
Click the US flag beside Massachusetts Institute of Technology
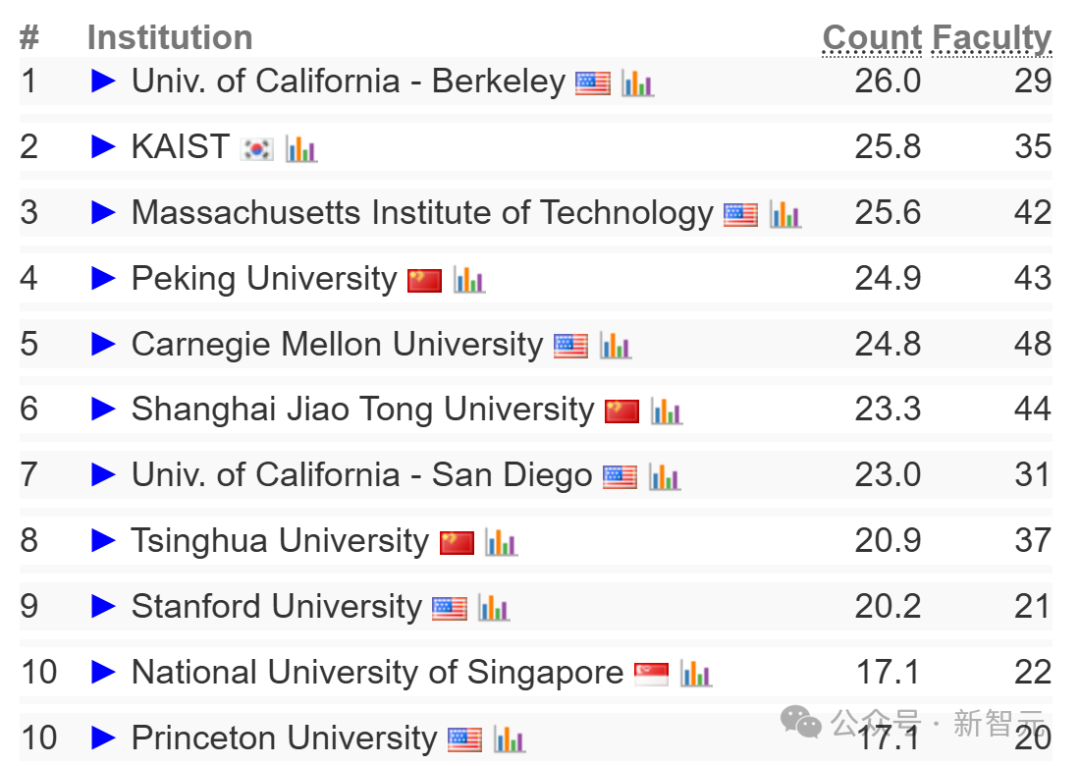(x=738, y=213)
